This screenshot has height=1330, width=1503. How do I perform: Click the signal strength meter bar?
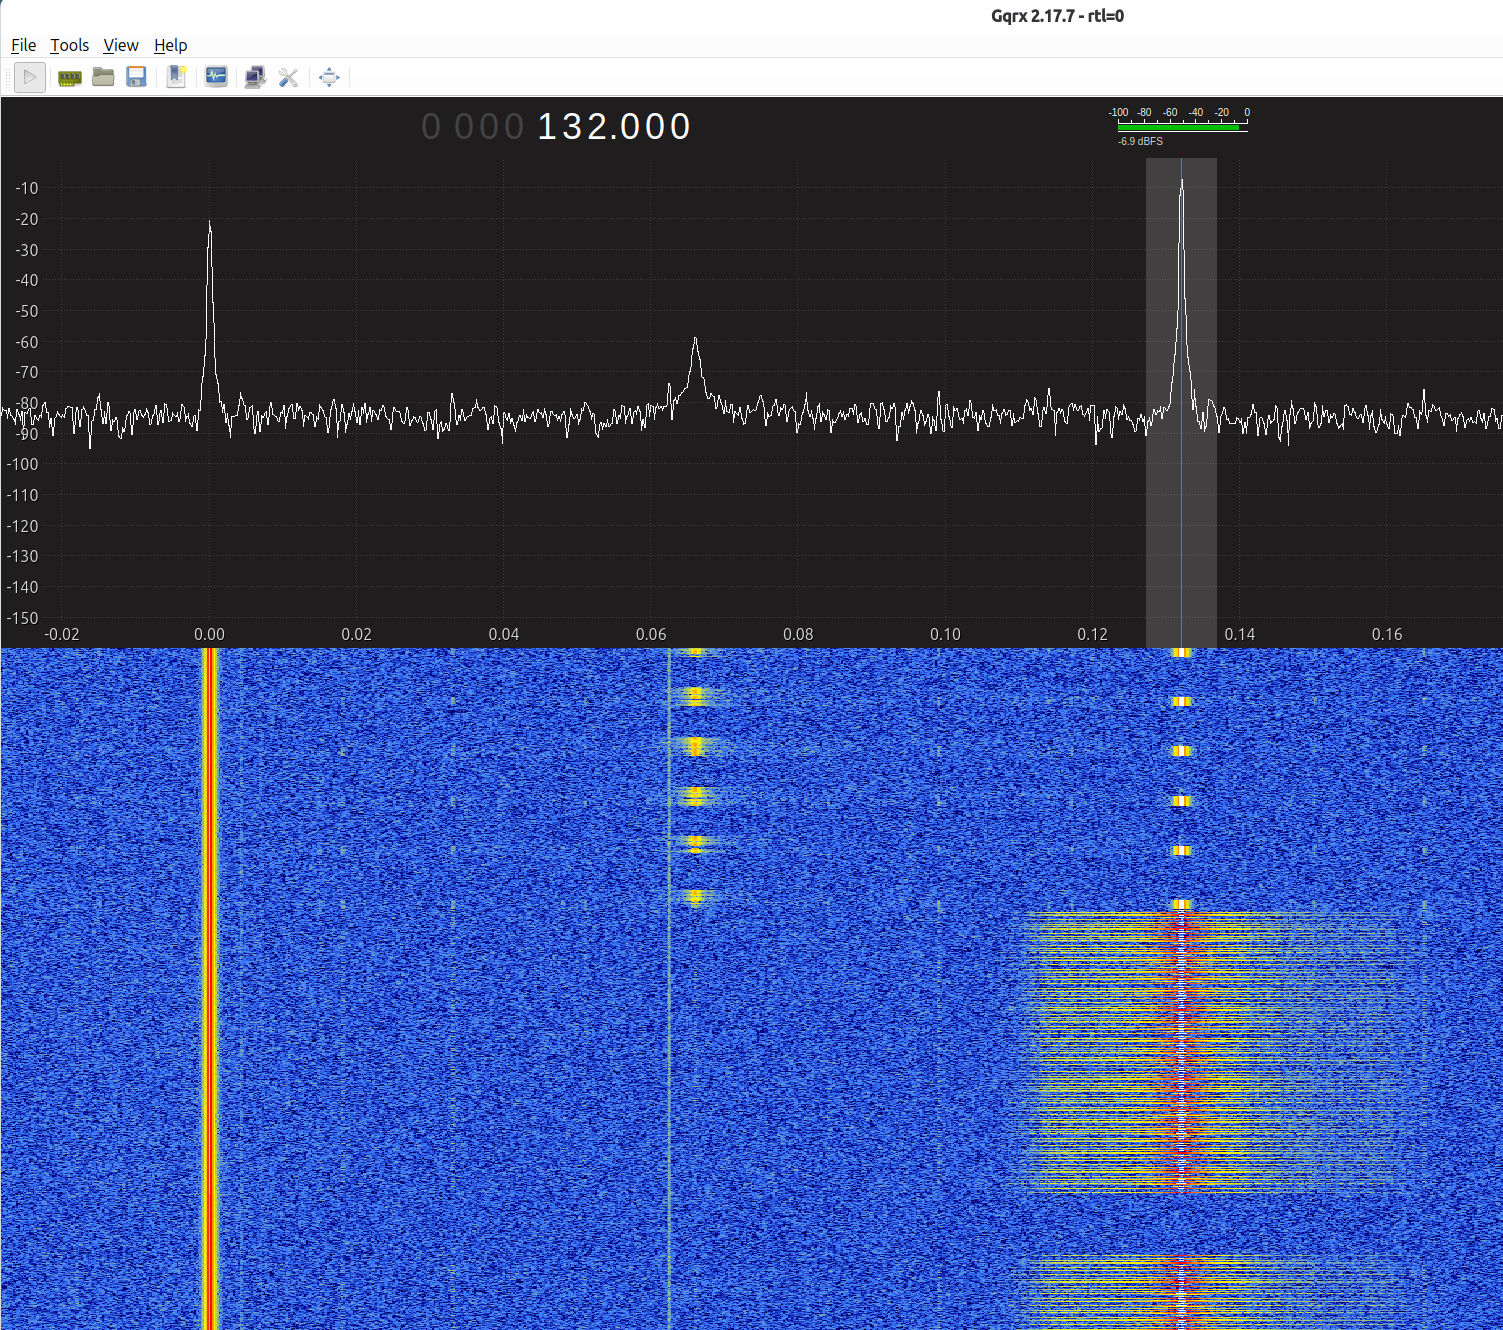click(x=1182, y=128)
